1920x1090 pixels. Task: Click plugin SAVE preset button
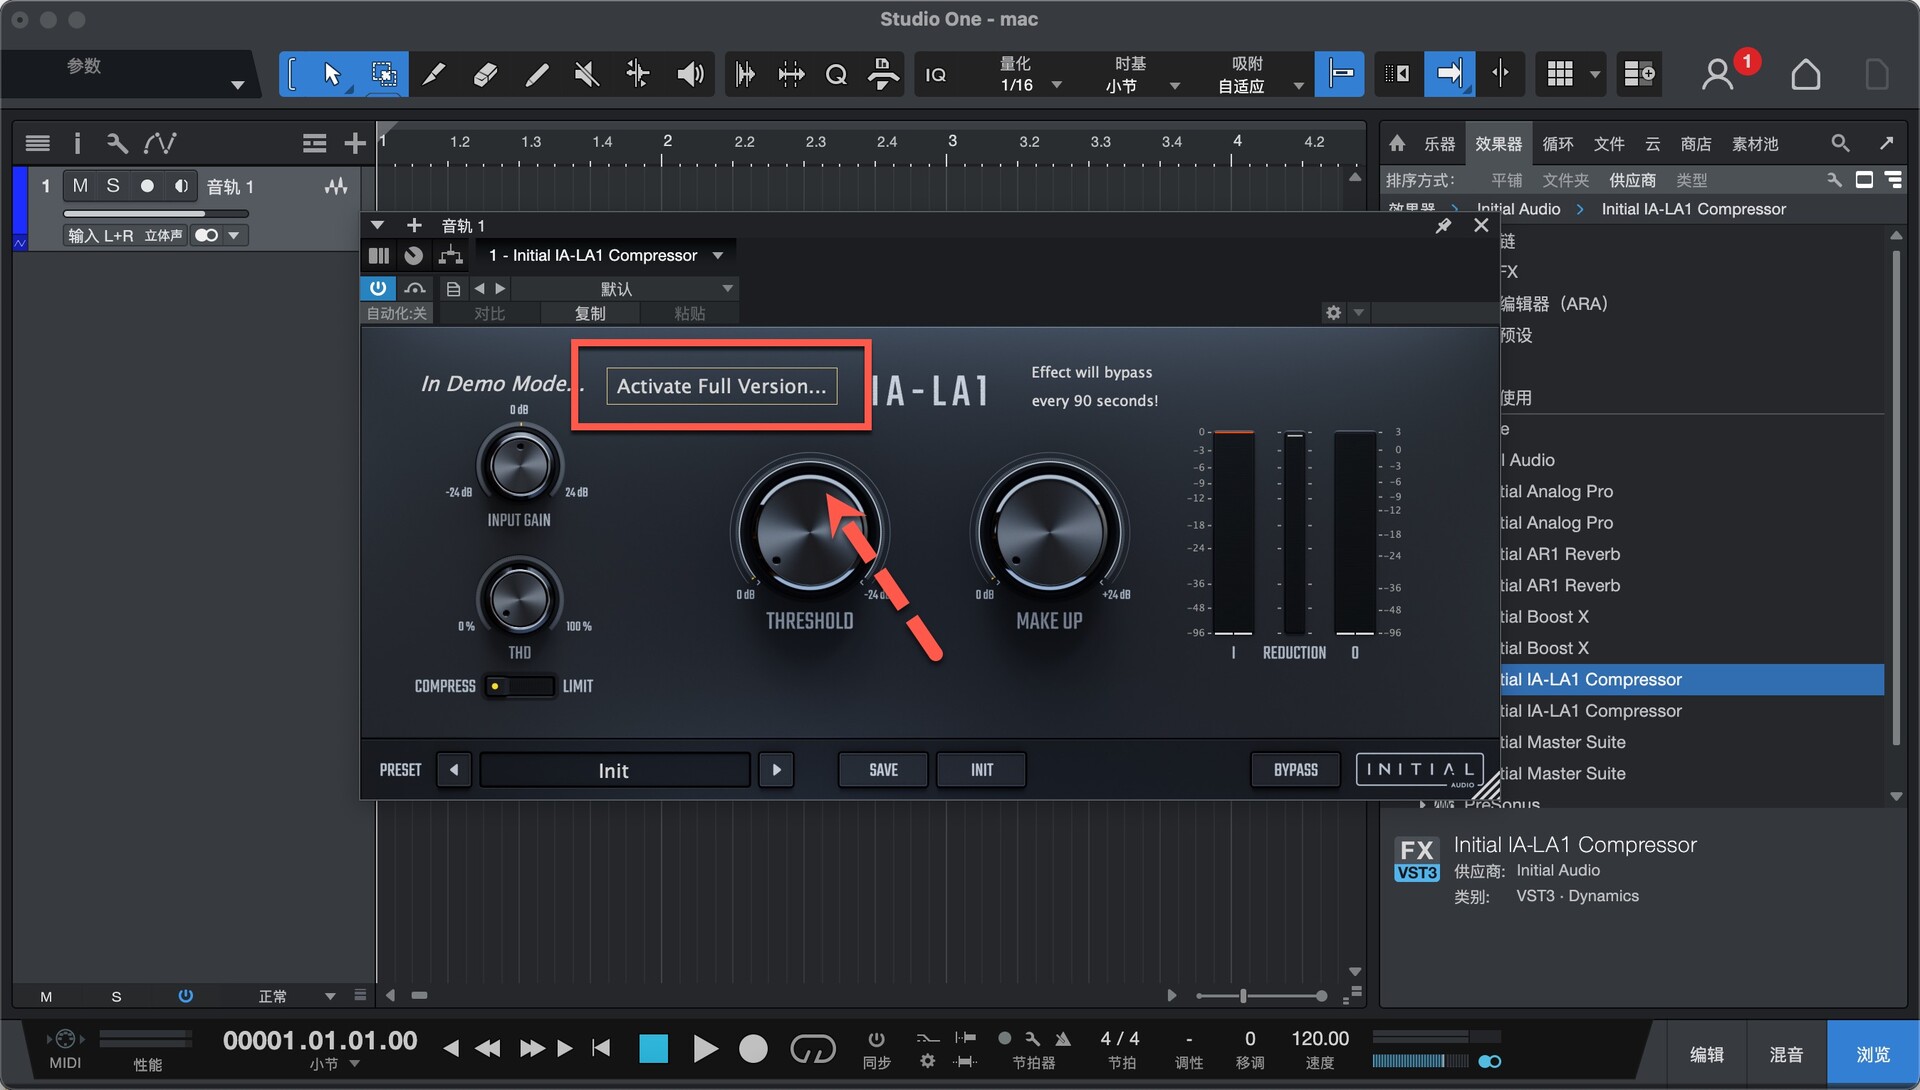click(883, 770)
